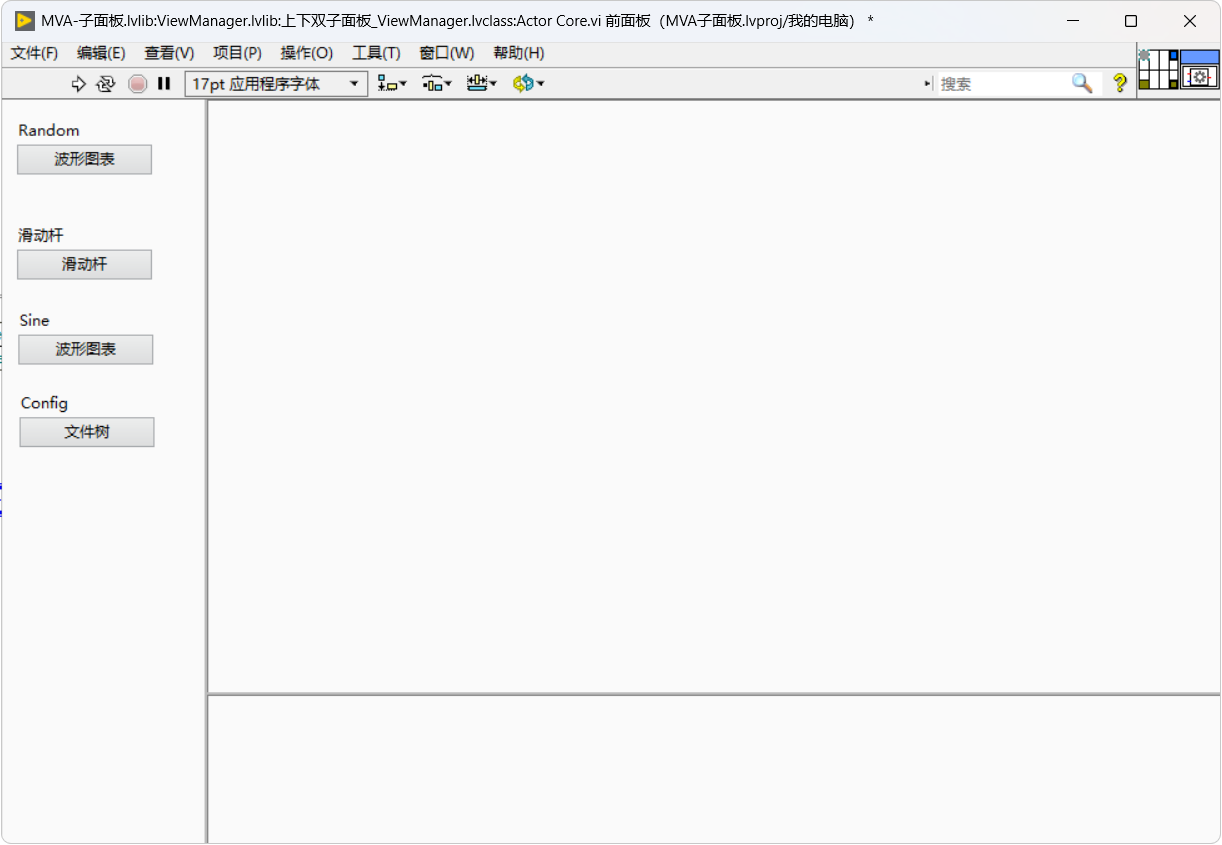Open the context help question mark
This screenshot has height=845, width=1222.
pyautogui.click(x=1120, y=84)
